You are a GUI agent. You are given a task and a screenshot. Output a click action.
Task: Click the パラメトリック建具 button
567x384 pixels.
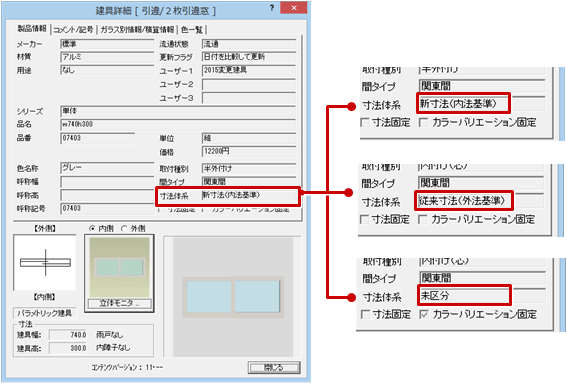tap(44, 313)
